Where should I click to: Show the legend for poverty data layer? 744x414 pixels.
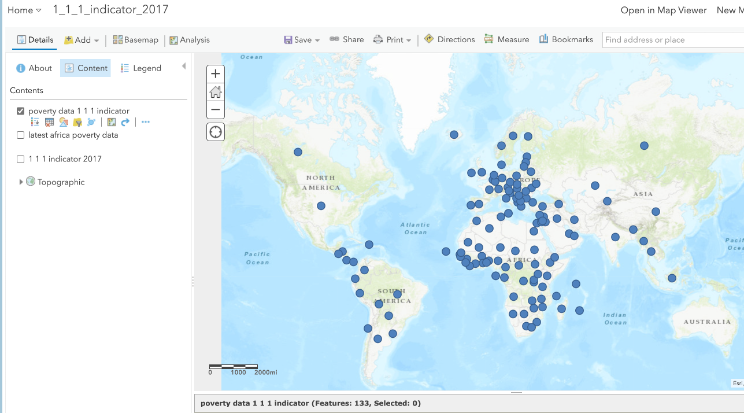(x=35, y=122)
